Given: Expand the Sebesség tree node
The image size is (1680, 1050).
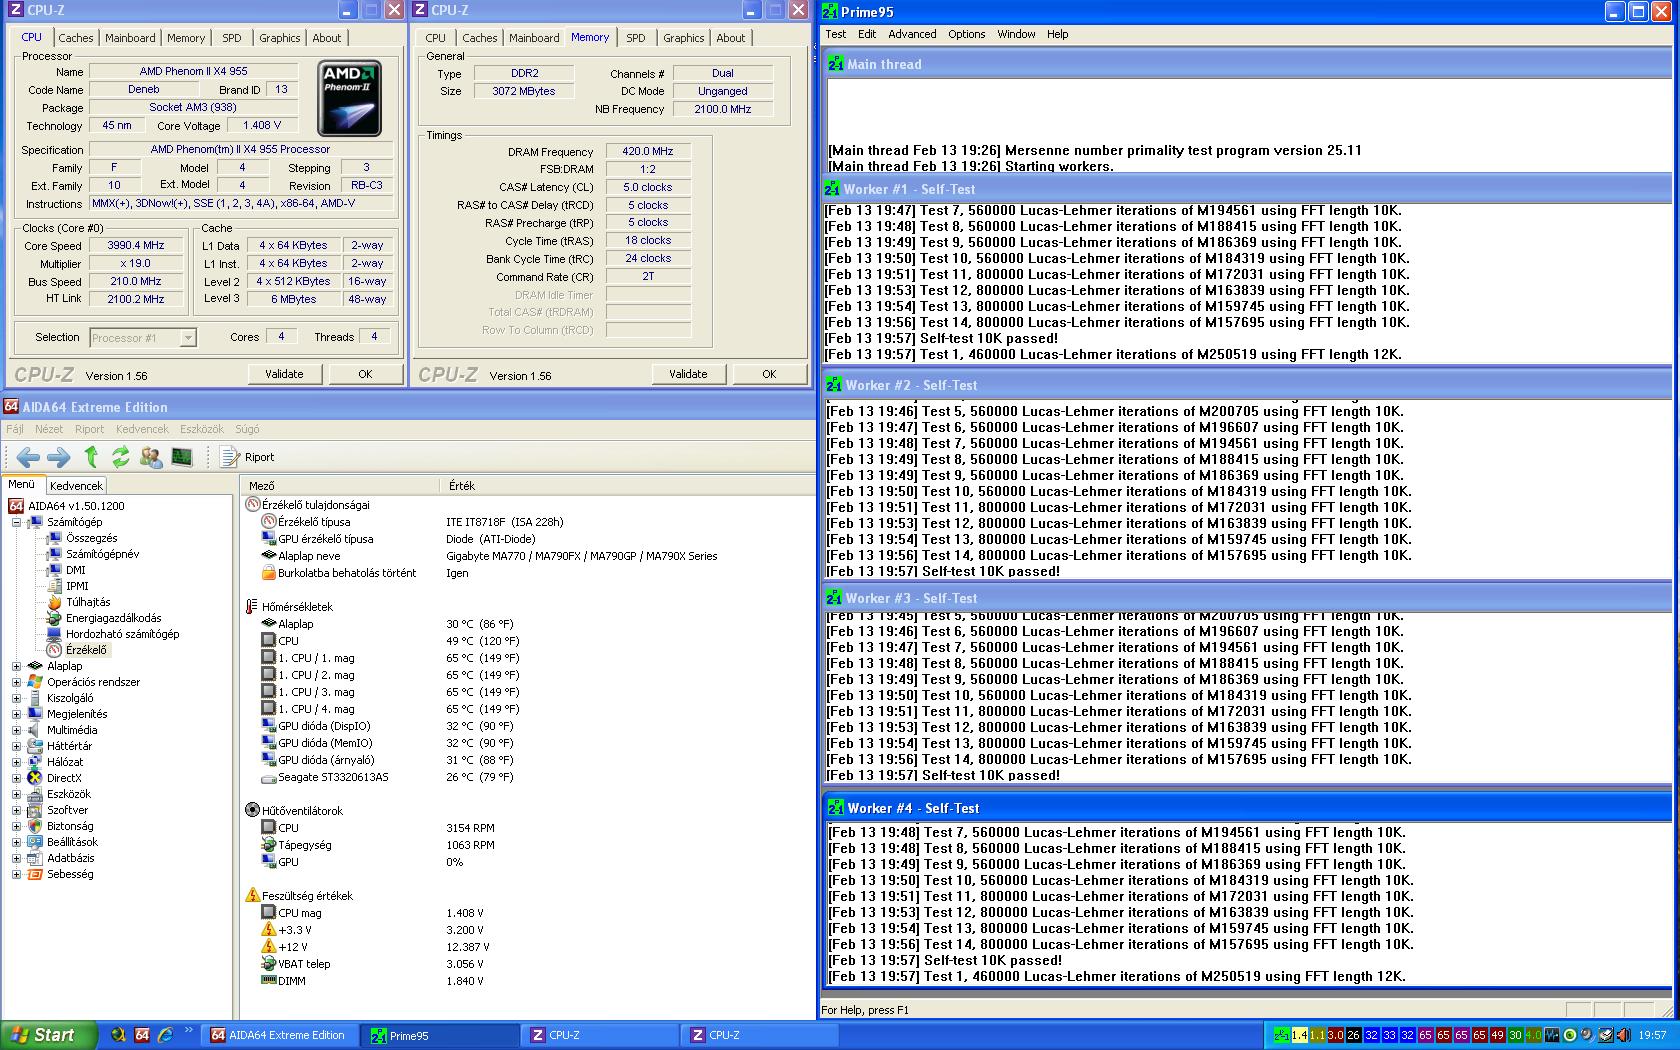Looking at the screenshot, I should 16,874.
